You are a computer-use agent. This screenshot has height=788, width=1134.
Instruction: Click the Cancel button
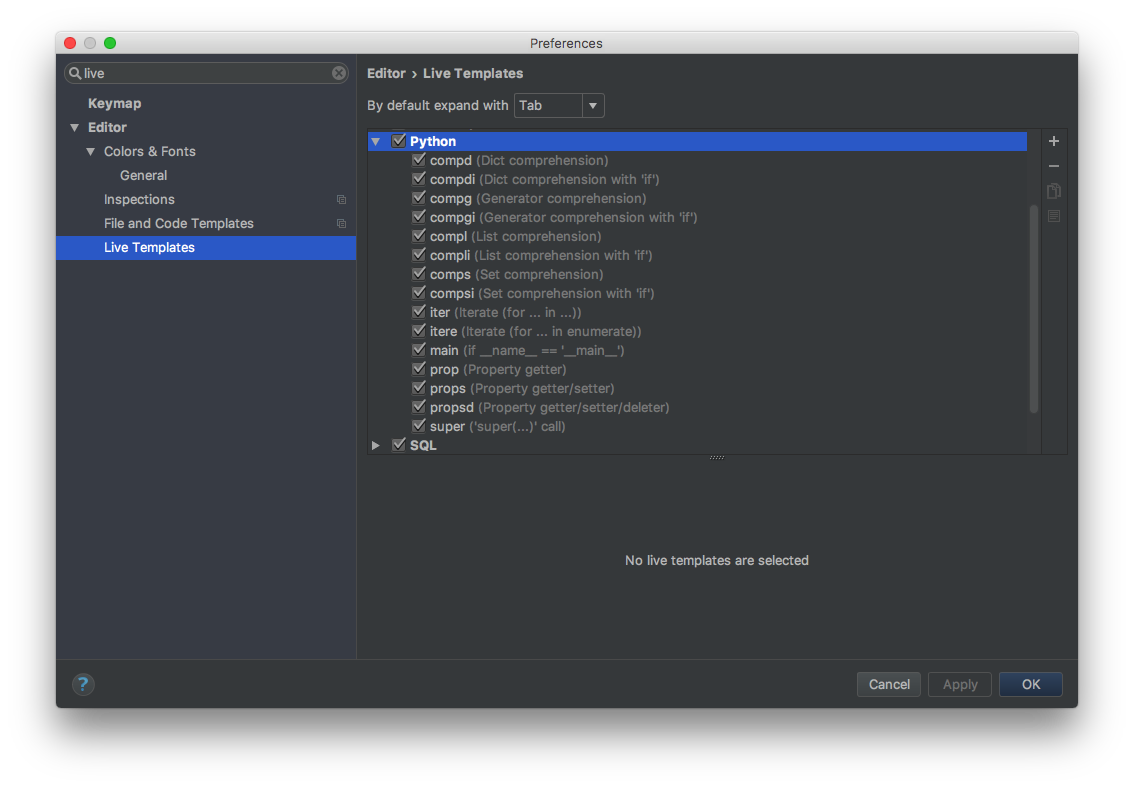coord(889,684)
